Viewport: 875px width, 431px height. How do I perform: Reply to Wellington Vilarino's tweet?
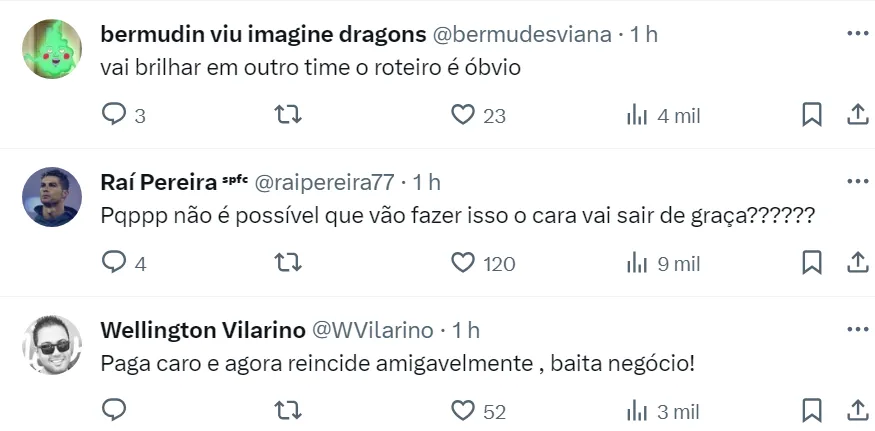[115, 410]
